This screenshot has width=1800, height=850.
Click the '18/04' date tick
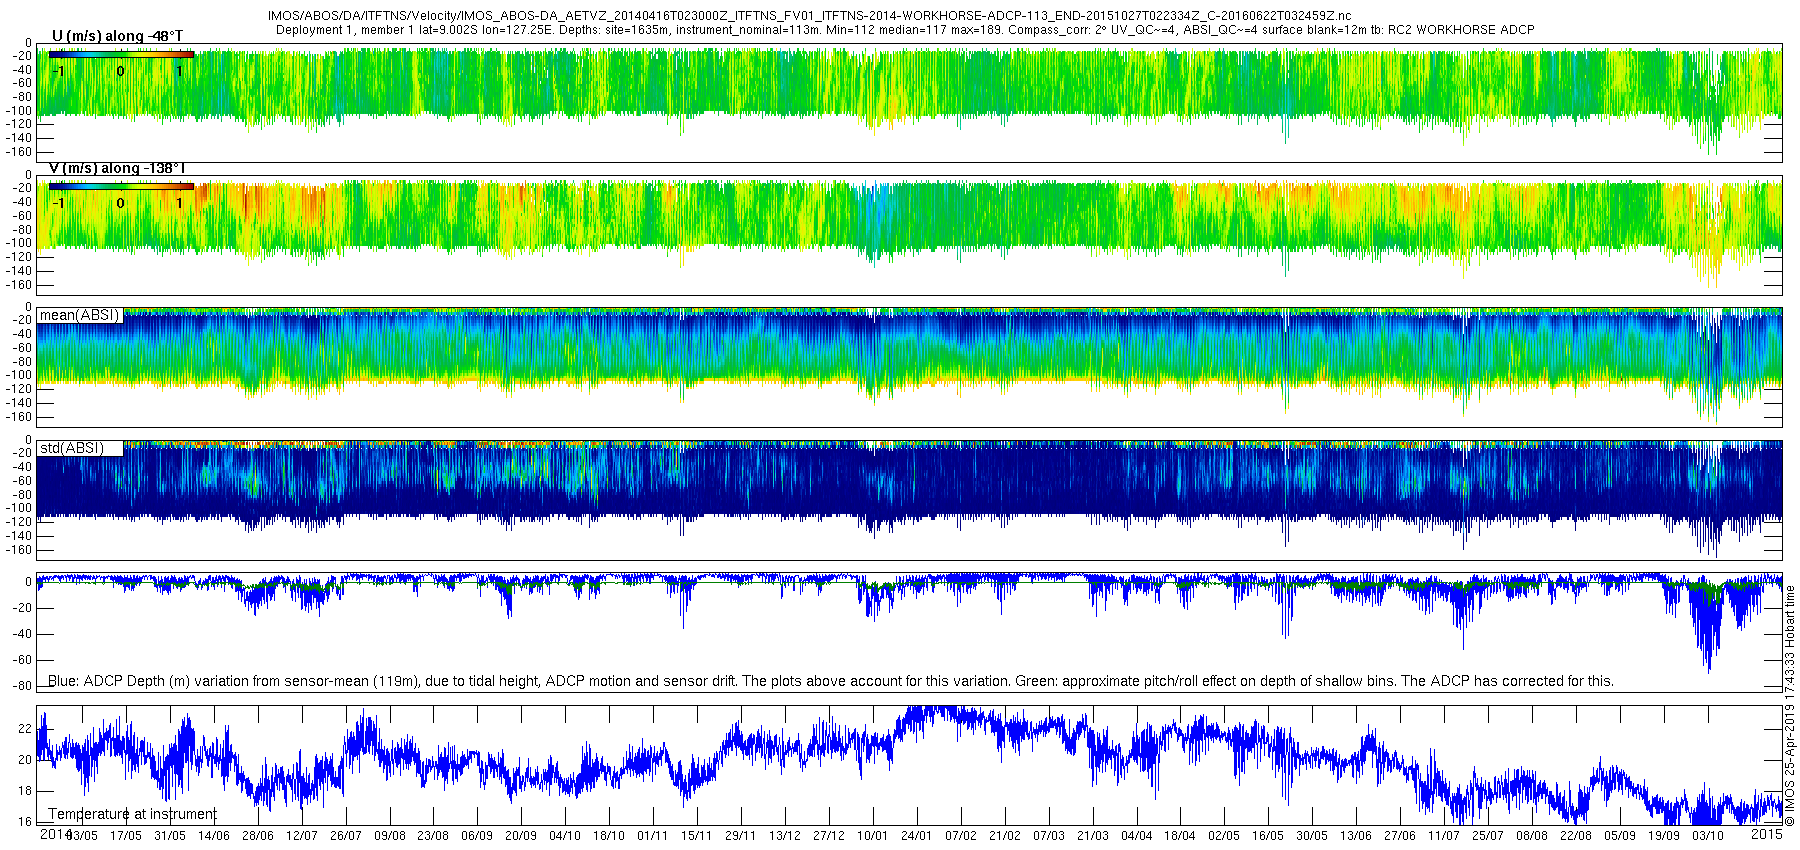(x=1180, y=836)
